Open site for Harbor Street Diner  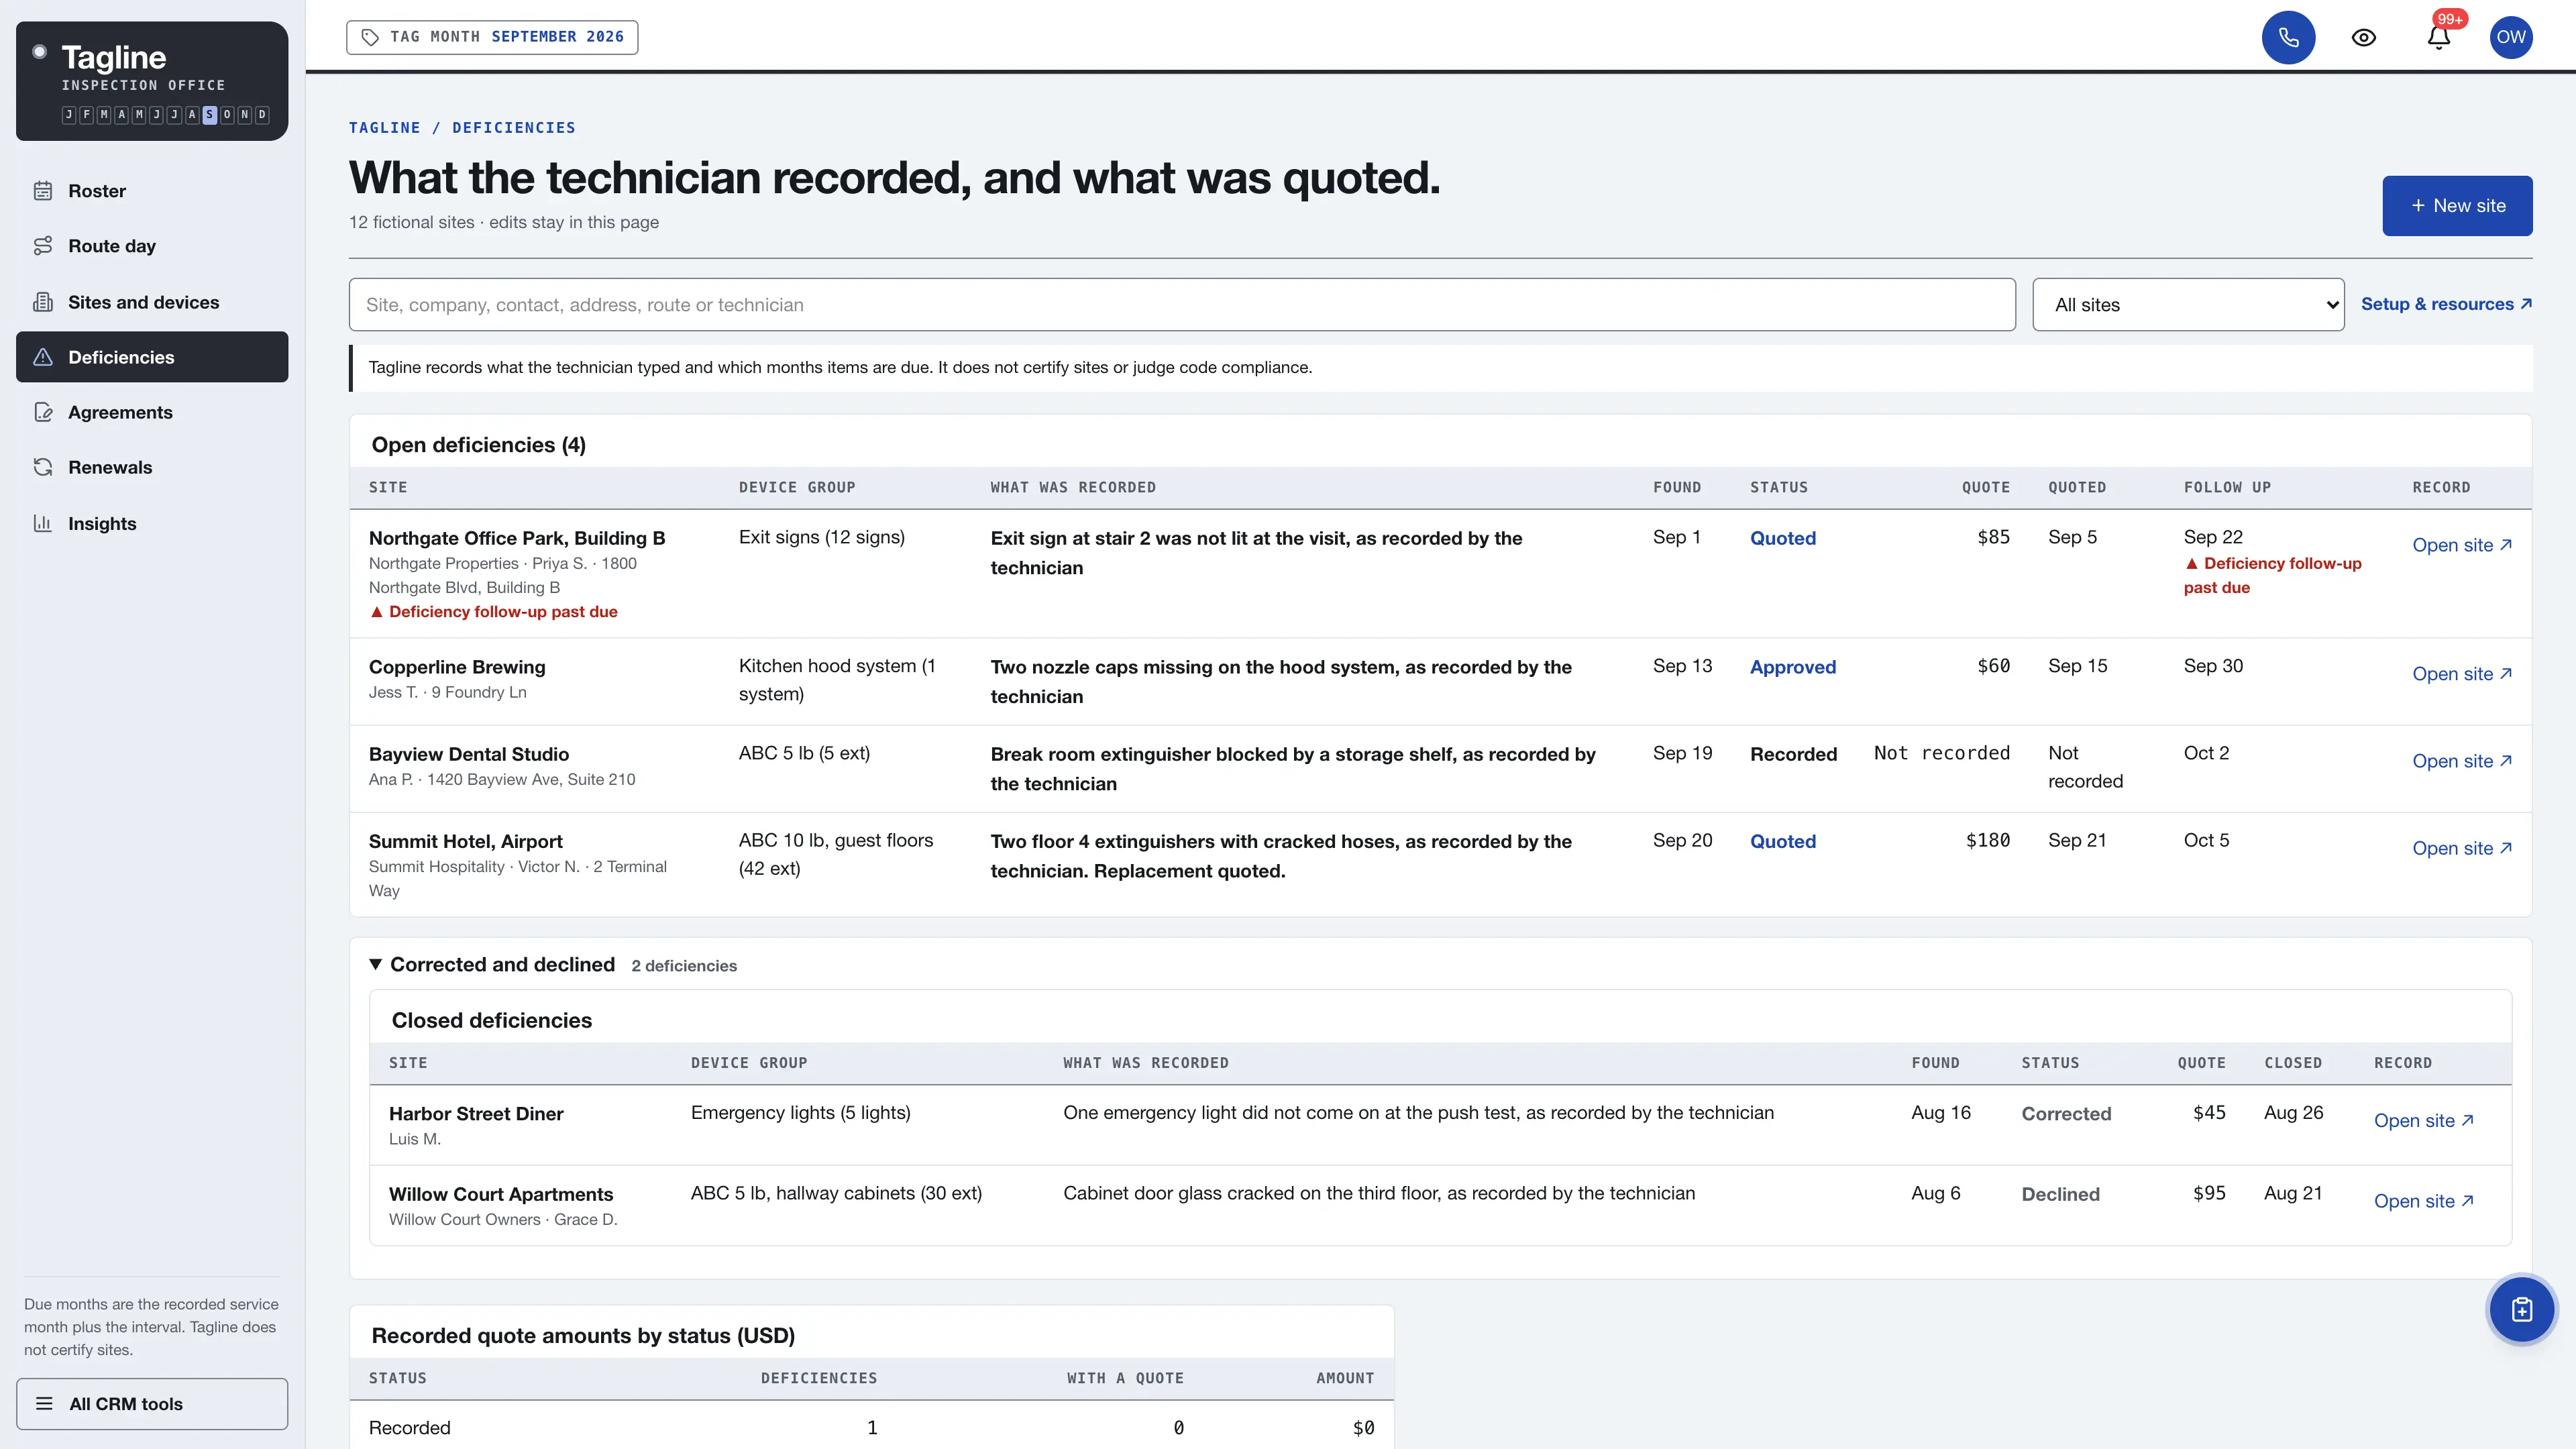coord(2423,1121)
